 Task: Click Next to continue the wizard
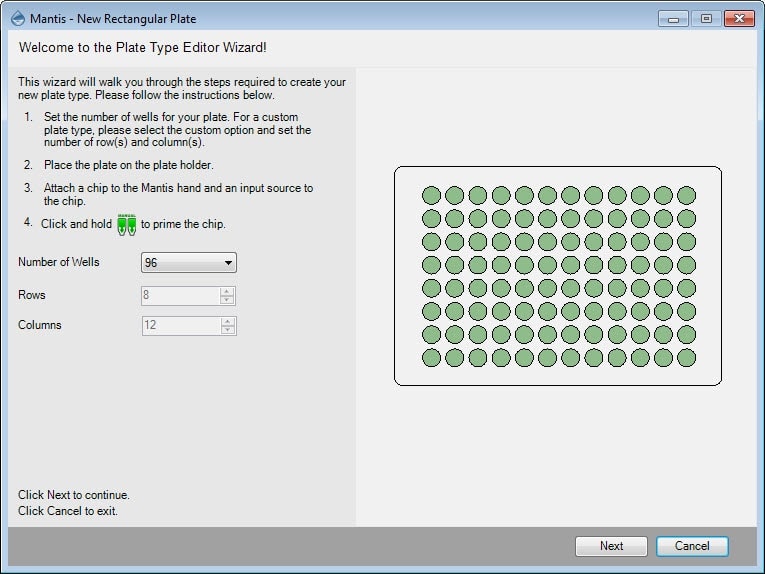click(611, 546)
